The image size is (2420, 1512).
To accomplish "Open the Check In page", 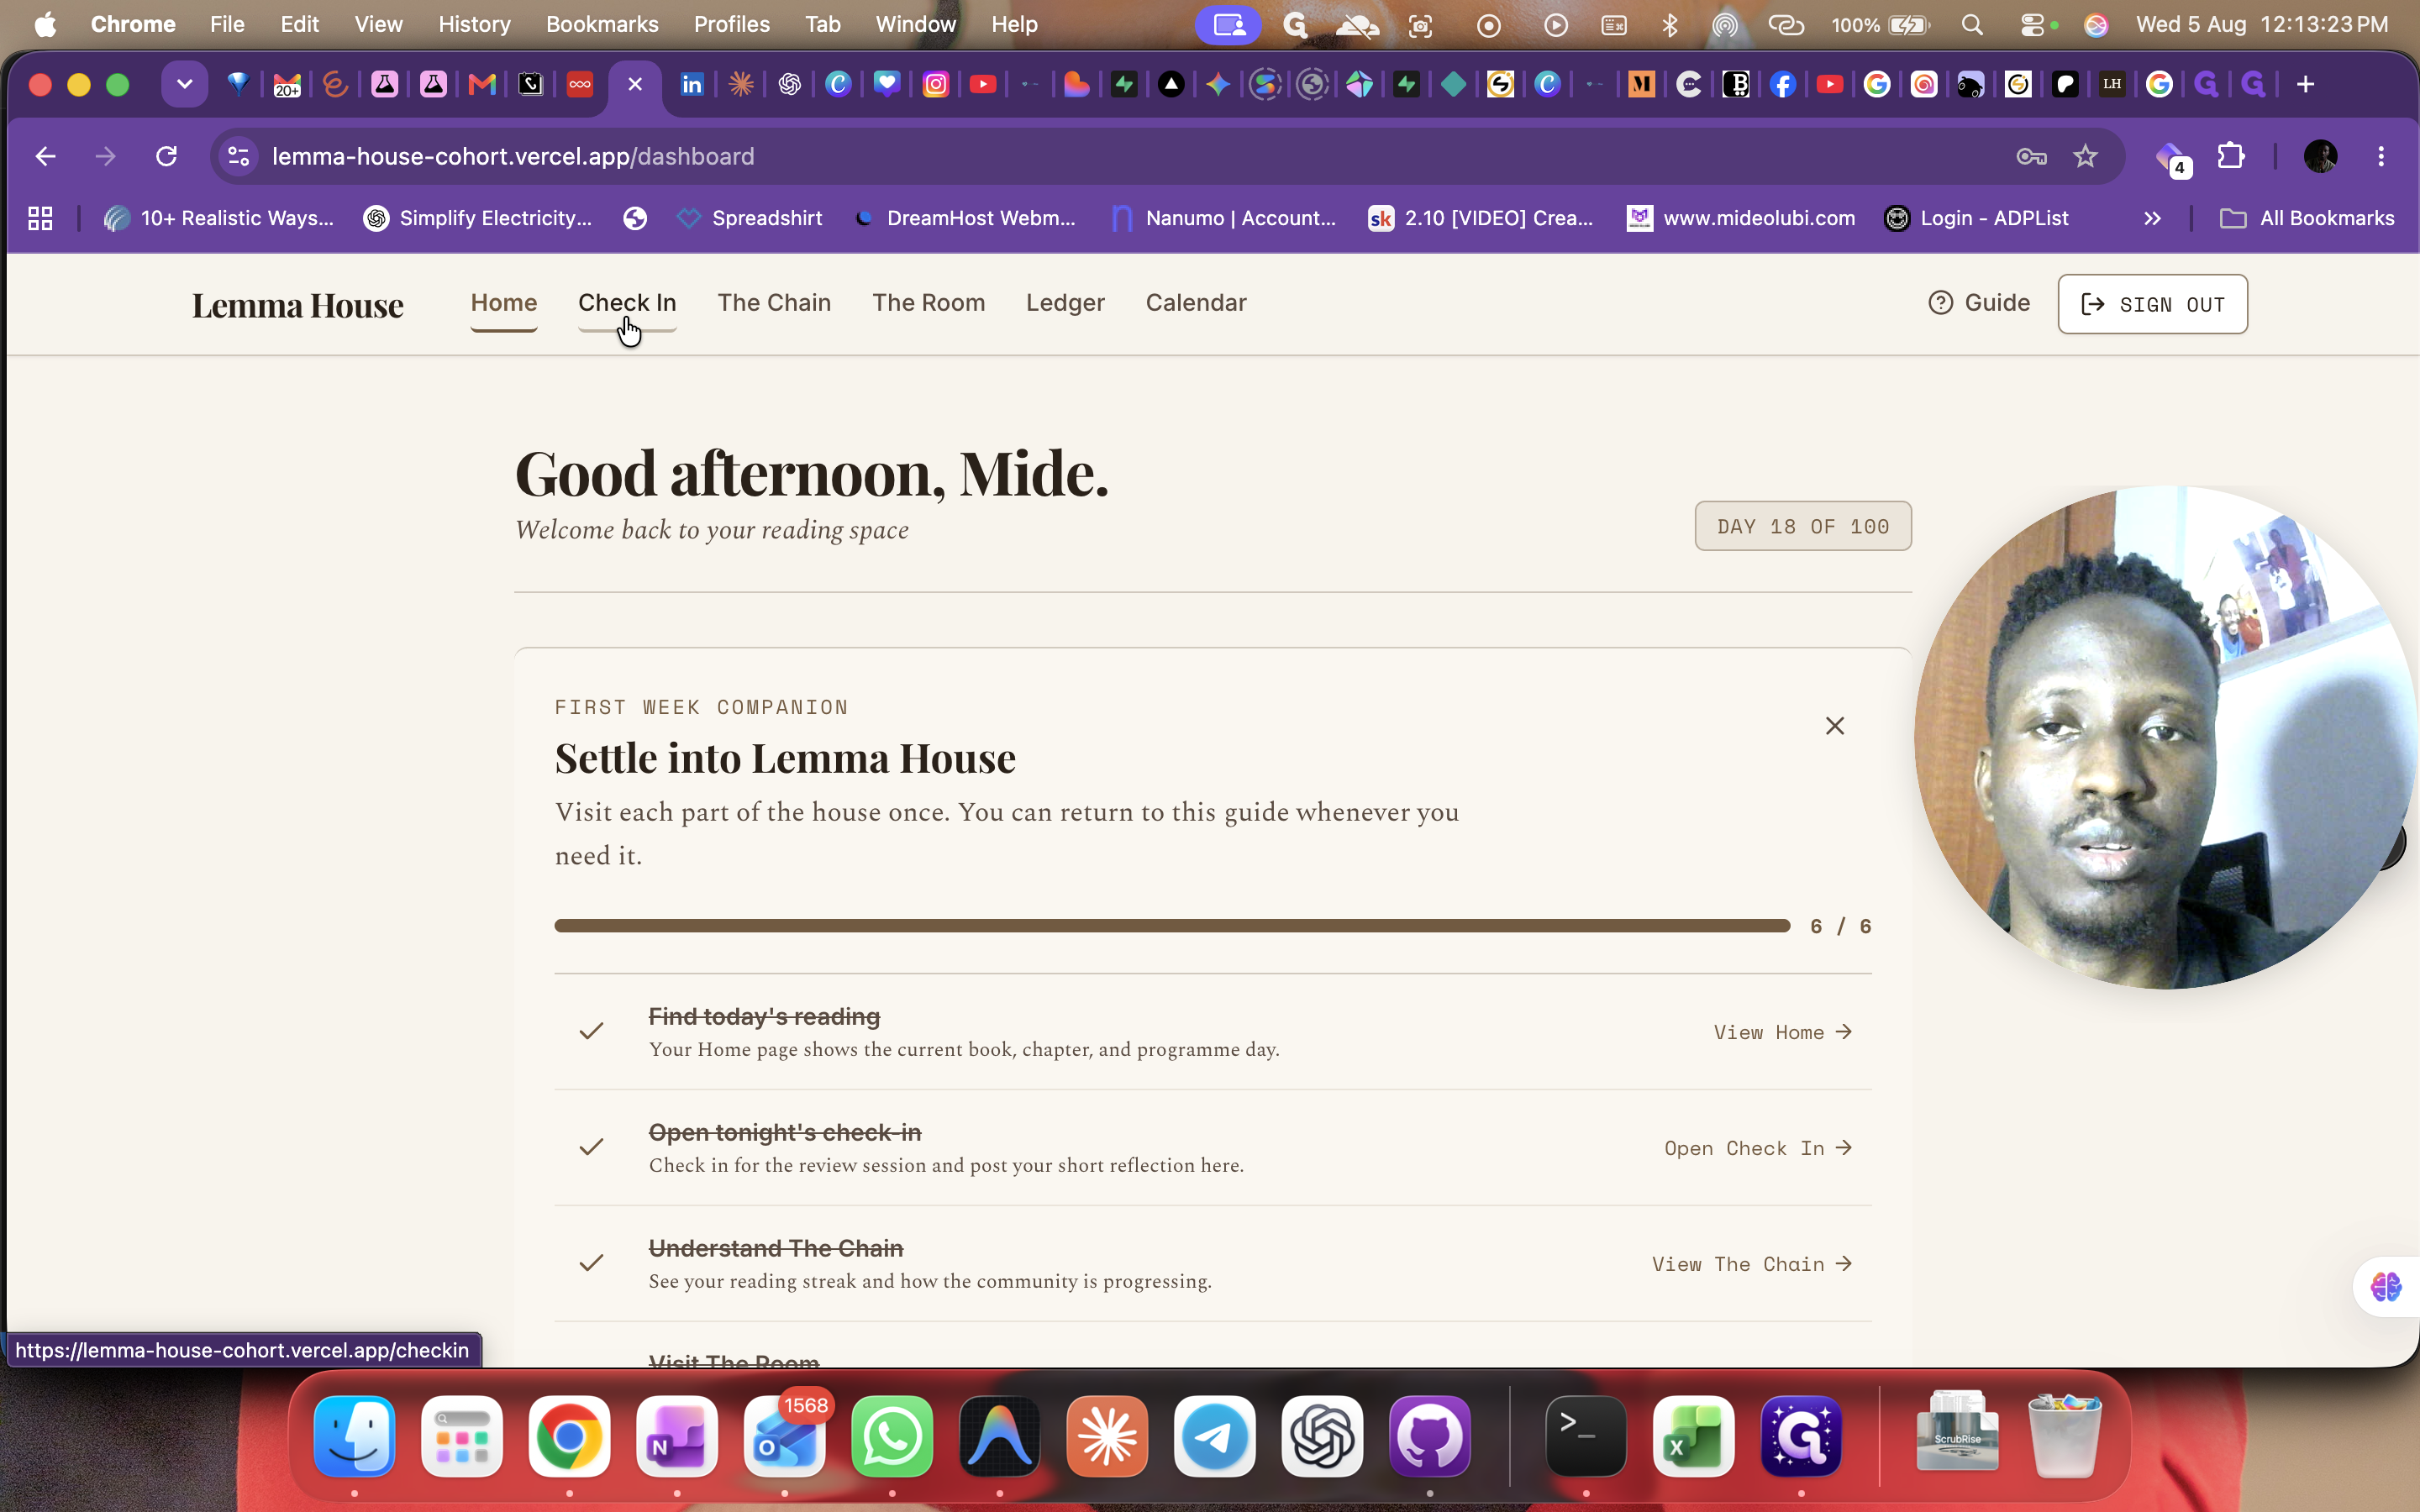I will point(627,303).
